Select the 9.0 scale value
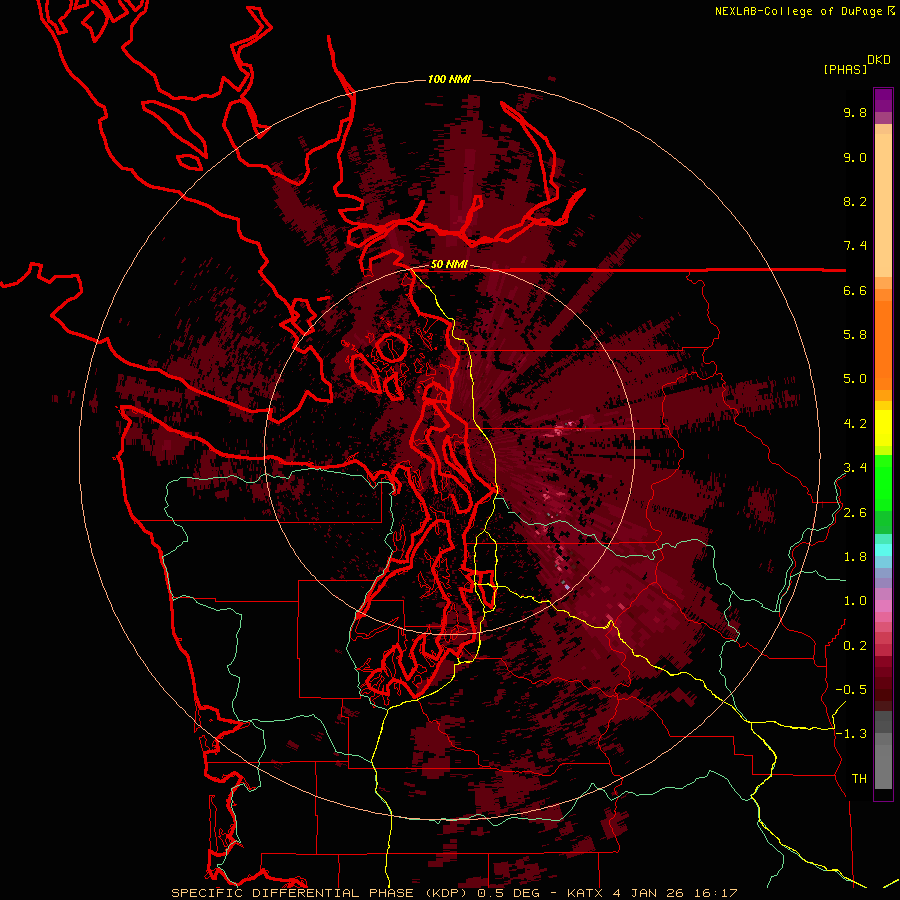The width and height of the screenshot is (900, 900). coord(855,157)
